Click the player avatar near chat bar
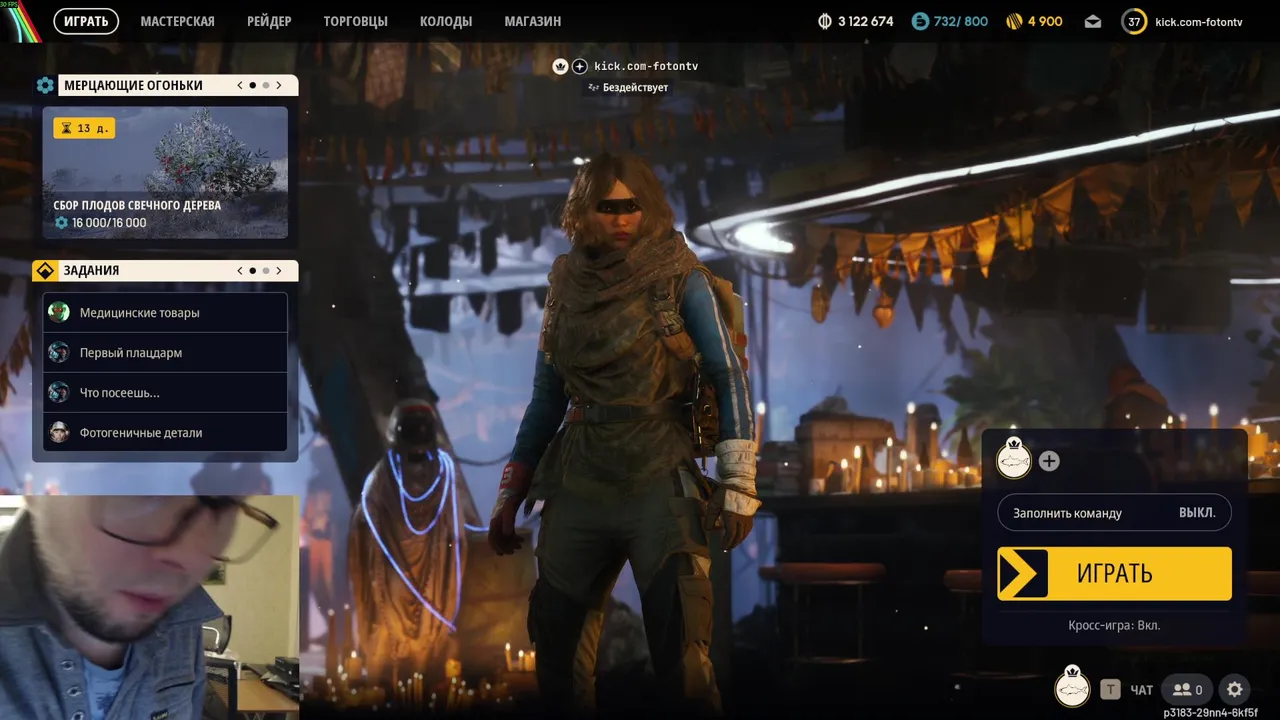1280x720 pixels. coord(1073,688)
